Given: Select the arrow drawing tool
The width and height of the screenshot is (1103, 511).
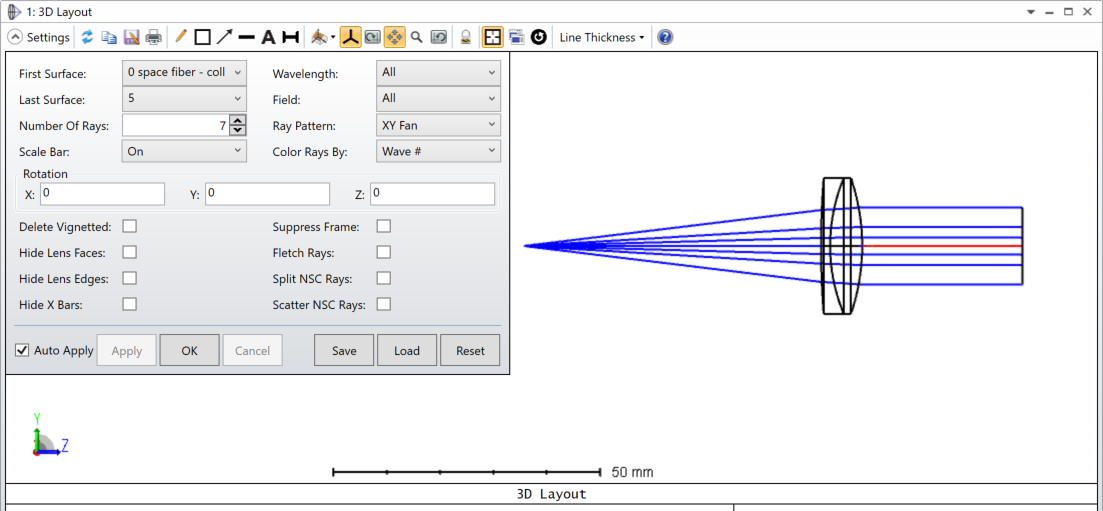Looking at the screenshot, I should (x=224, y=37).
